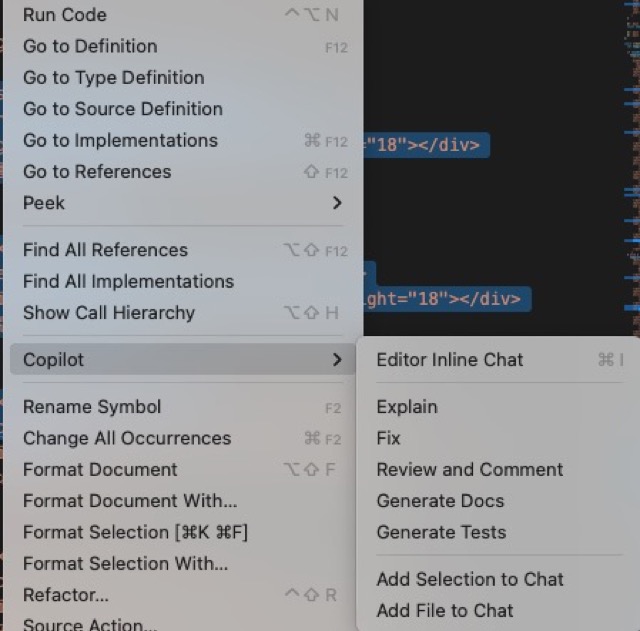
Task: Choose Generate Tests
Action: coord(500,532)
